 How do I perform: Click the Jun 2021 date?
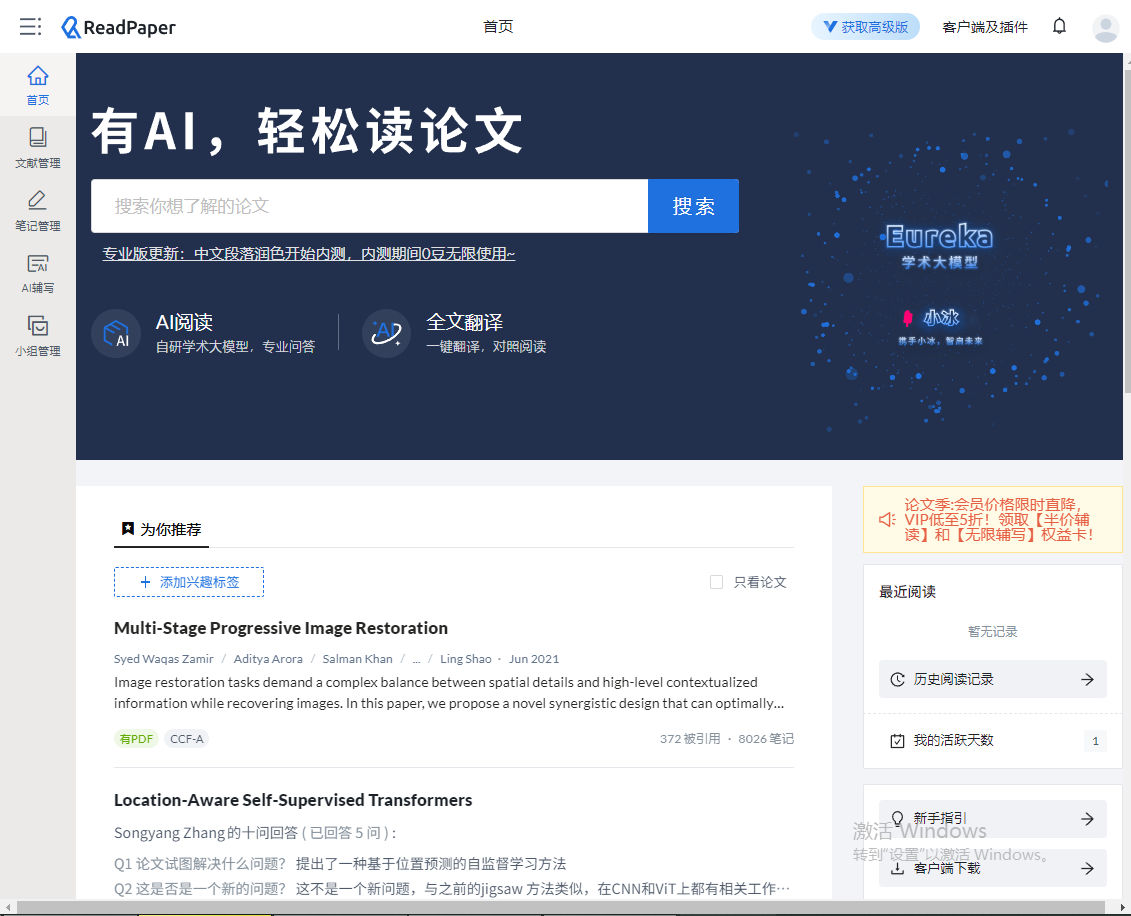point(534,659)
